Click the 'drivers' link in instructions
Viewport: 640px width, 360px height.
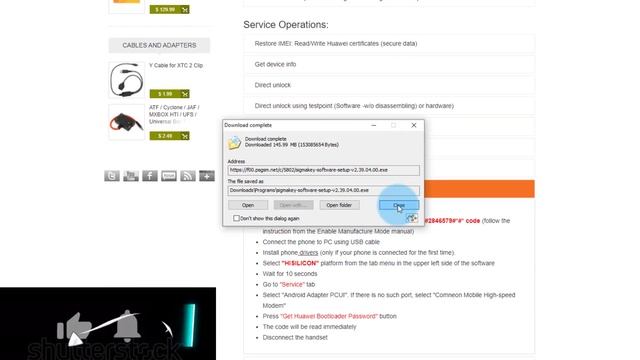coord(309,253)
